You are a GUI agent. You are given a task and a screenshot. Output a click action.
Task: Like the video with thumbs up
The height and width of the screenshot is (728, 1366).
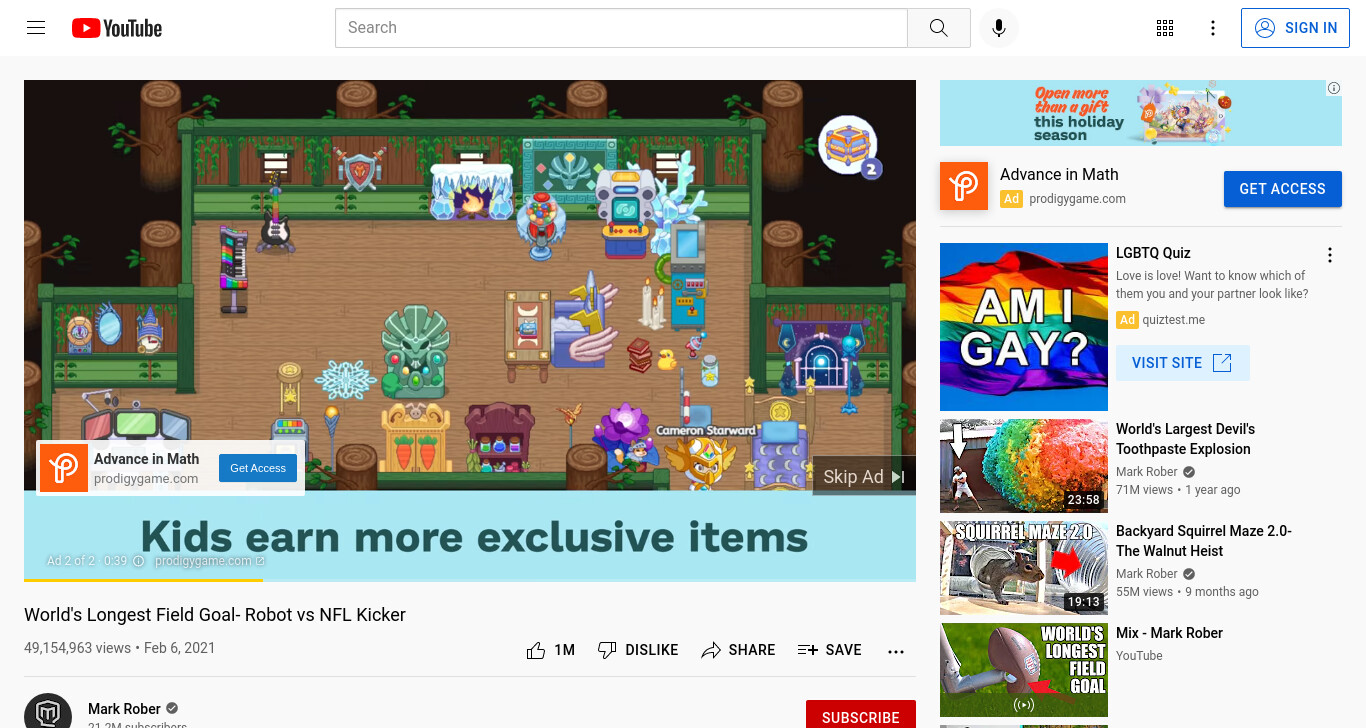click(550, 650)
